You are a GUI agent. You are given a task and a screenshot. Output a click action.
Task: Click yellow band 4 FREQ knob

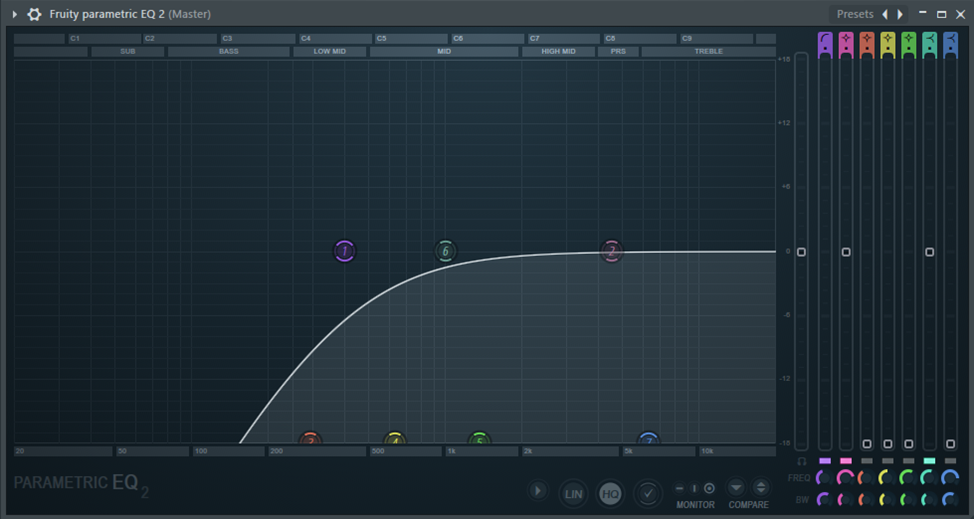[x=888, y=478]
